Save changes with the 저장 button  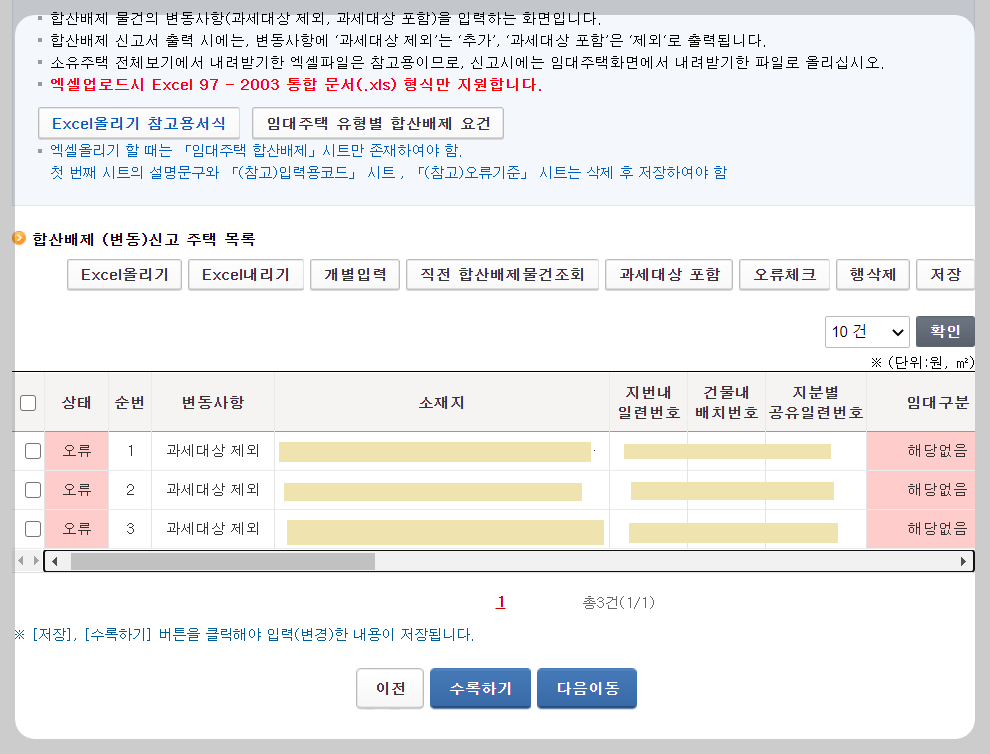945,274
